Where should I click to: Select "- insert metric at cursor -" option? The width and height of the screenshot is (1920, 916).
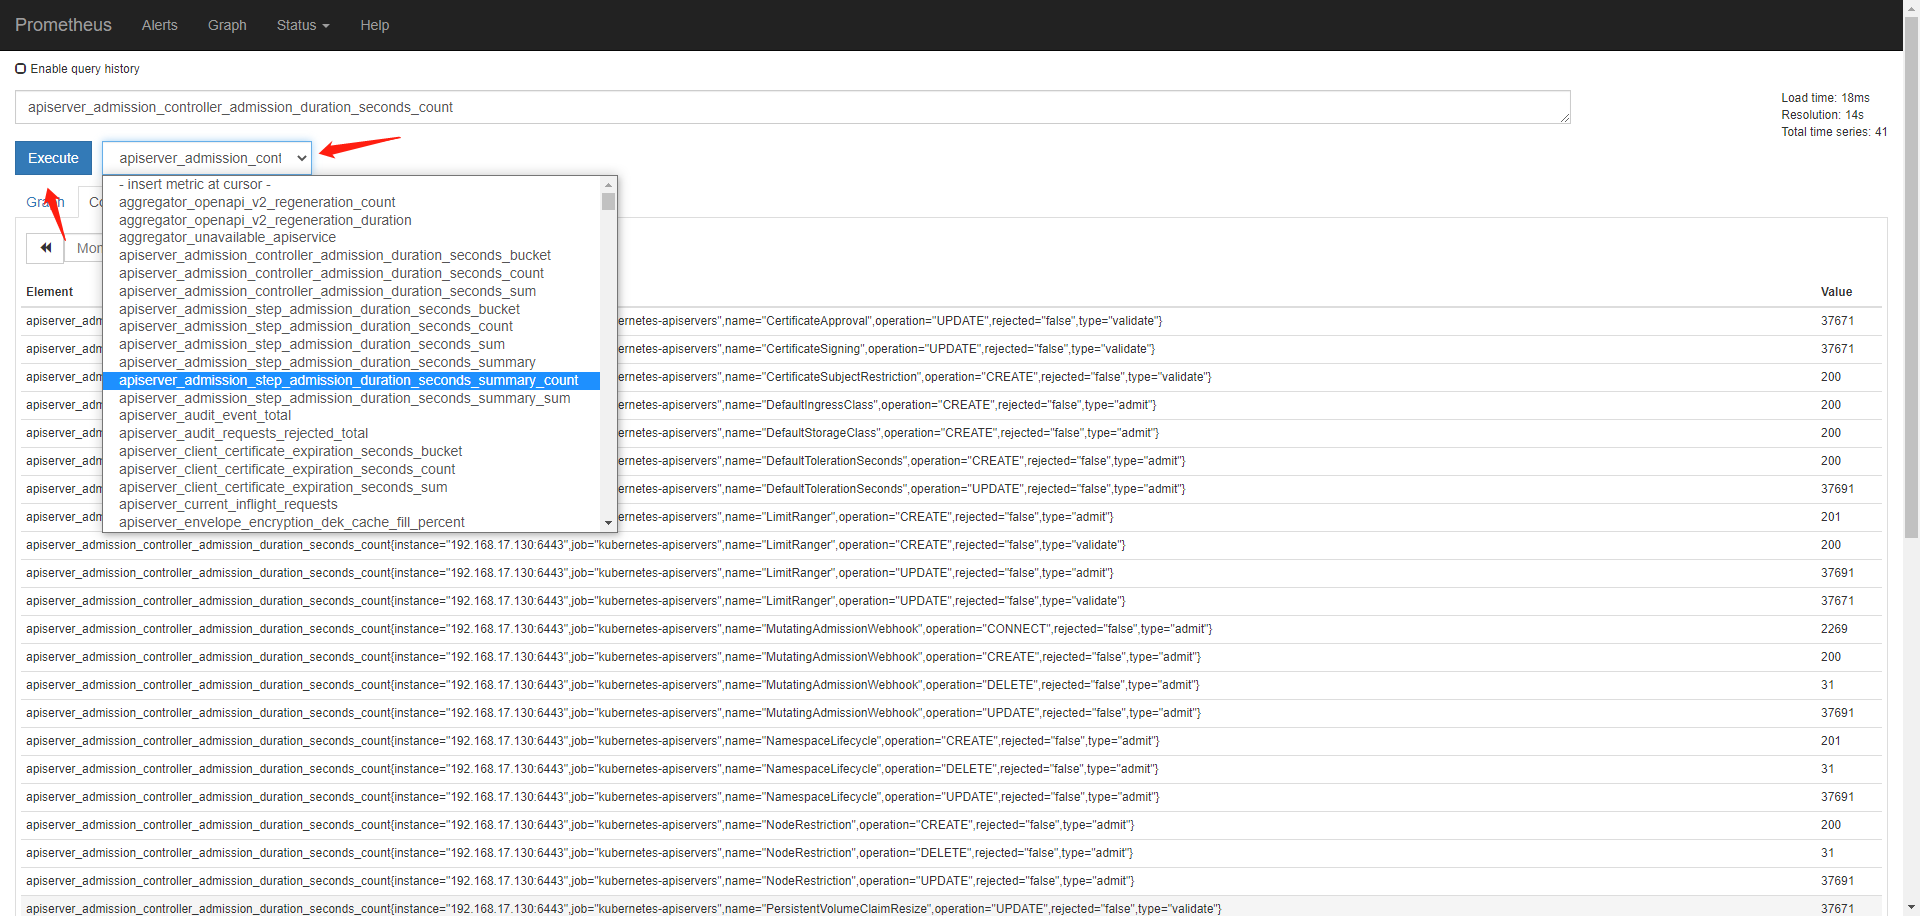point(196,184)
